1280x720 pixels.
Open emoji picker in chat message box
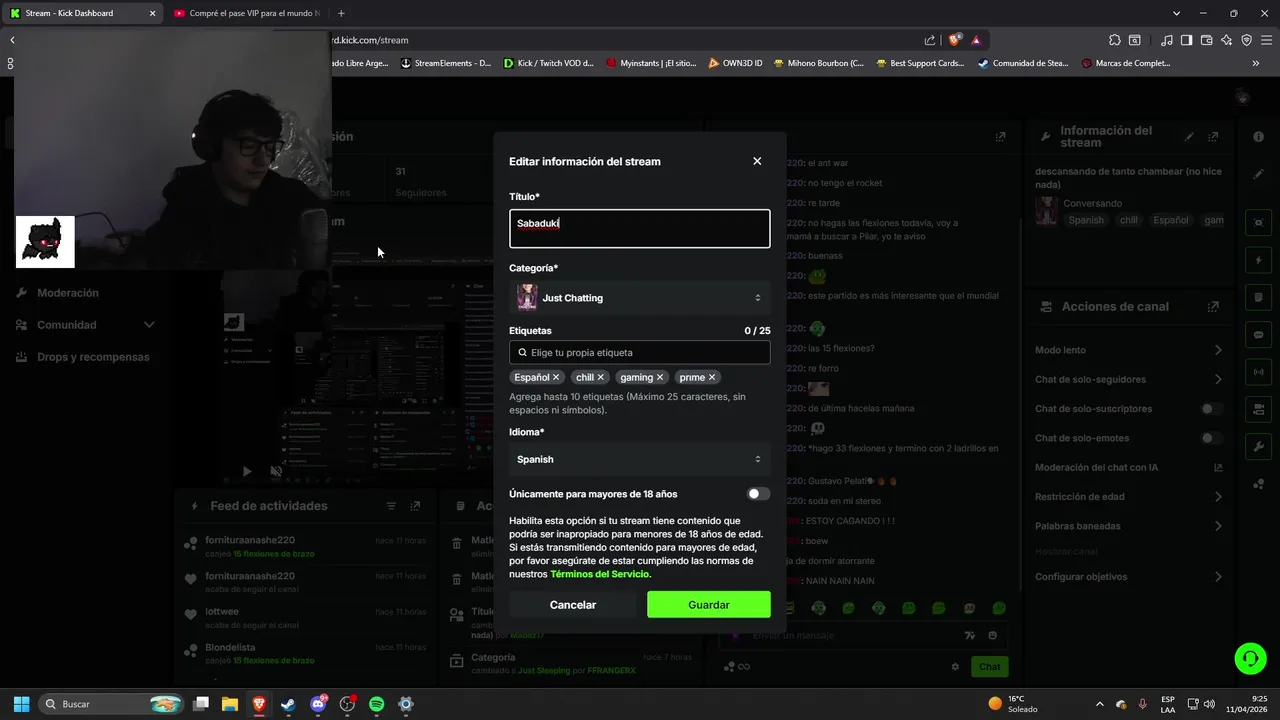coord(992,635)
